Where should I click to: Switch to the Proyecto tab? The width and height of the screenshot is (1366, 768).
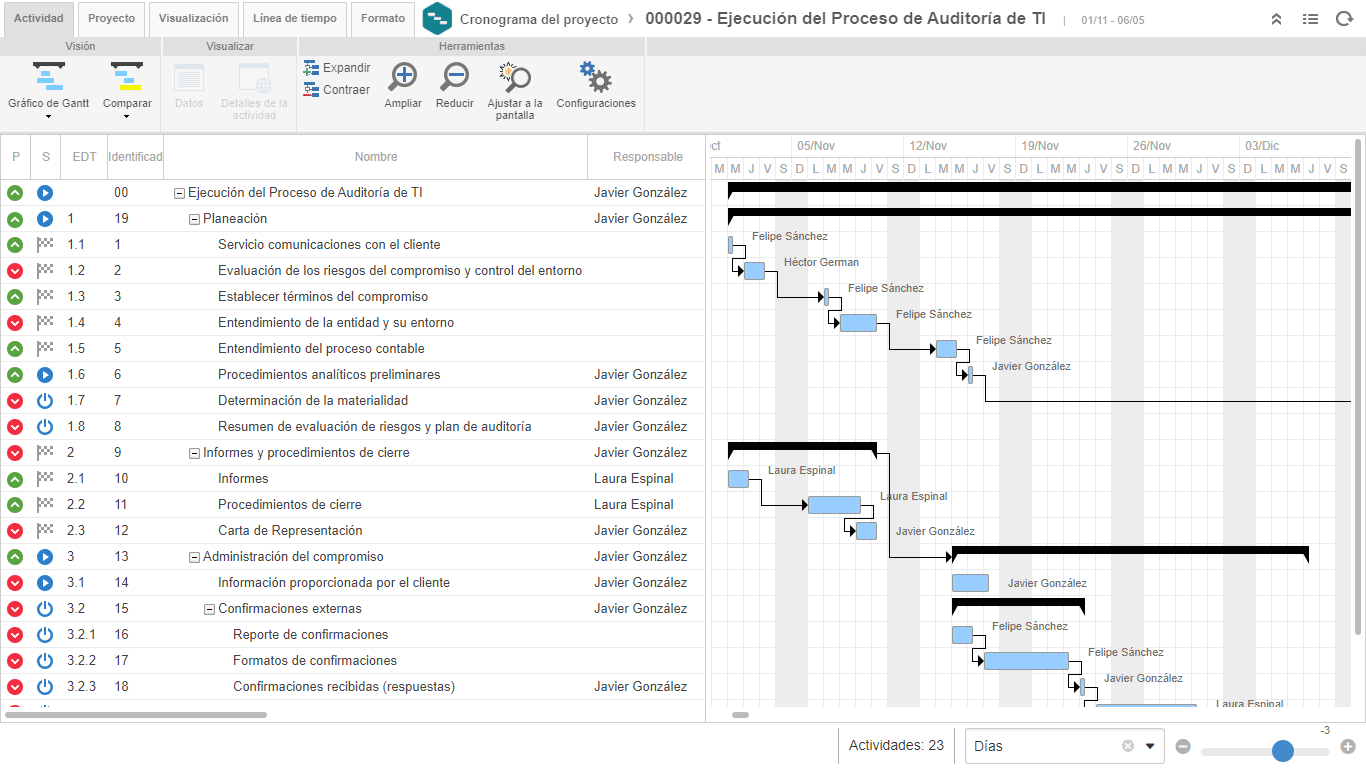pos(111,19)
